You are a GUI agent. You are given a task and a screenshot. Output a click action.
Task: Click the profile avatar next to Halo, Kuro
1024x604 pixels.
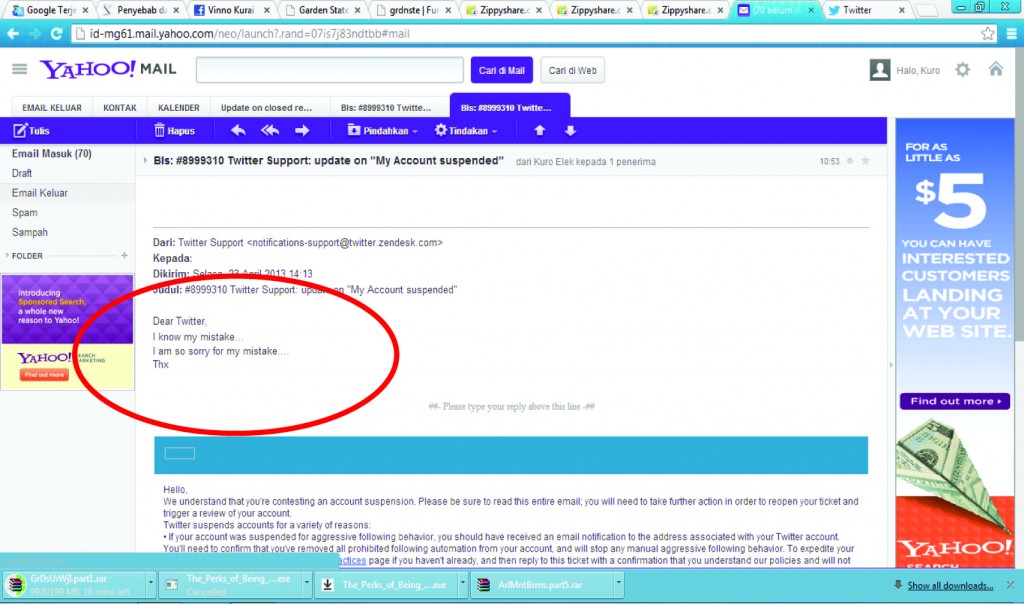point(880,70)
